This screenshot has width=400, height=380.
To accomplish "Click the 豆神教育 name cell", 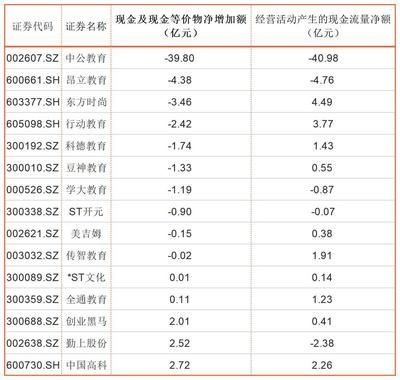I will [x=86, y=168].
